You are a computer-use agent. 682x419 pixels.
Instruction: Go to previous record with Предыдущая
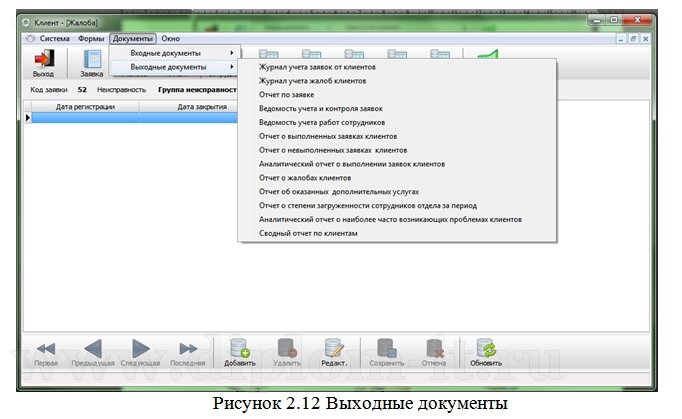93,349
